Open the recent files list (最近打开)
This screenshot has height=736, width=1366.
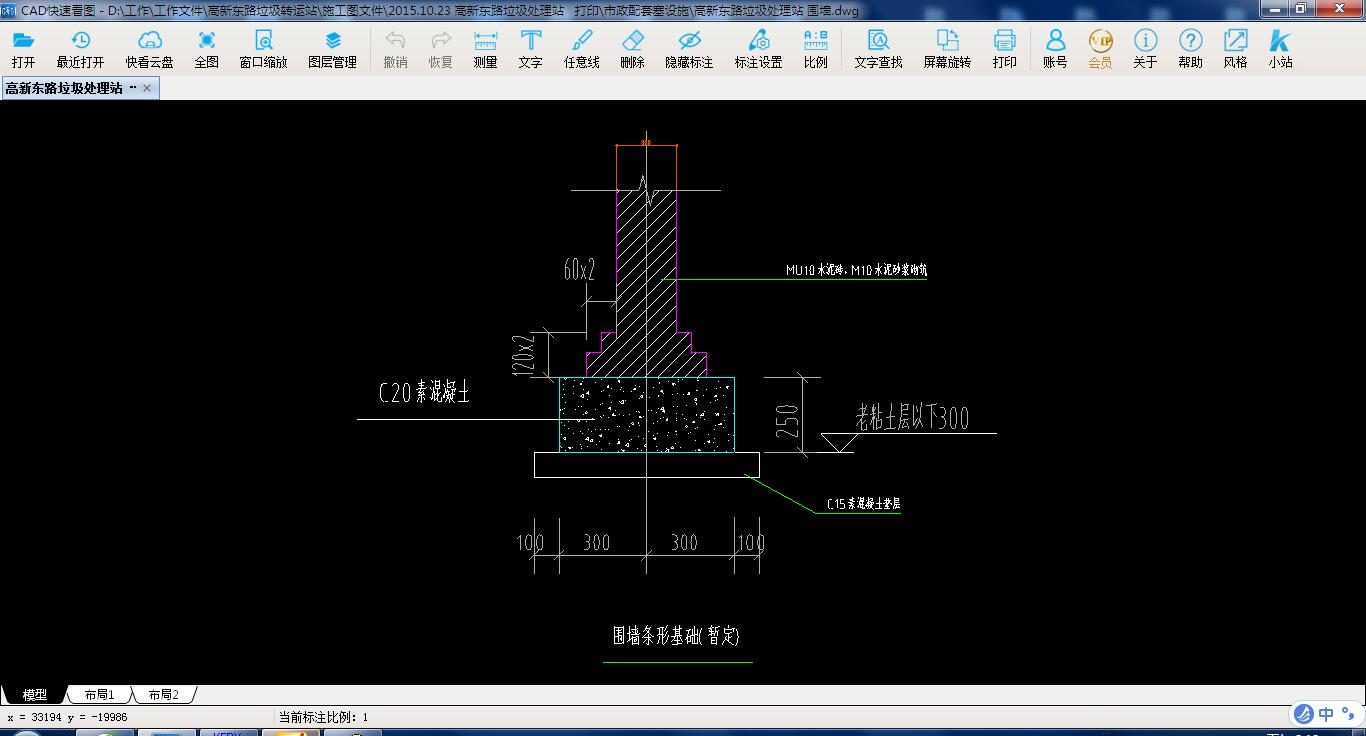coord(80,48)
